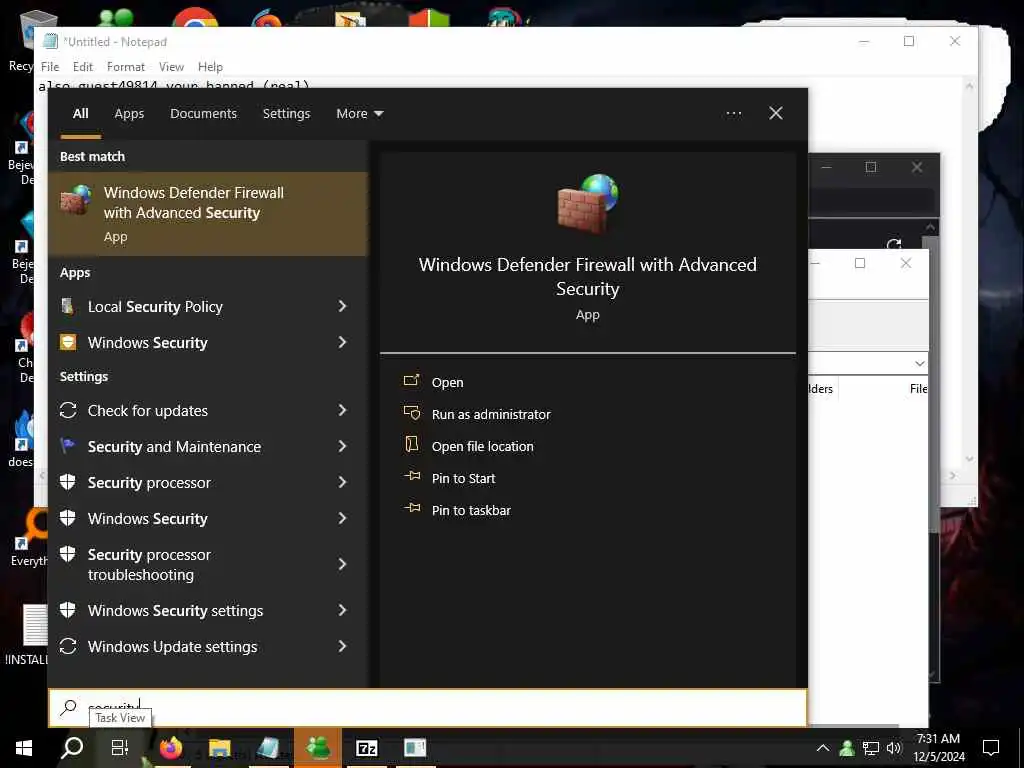Image resolution: width=1024 pixels, height=768 pixels.
Task: Open the action center notifications icon
Action: 991,748
